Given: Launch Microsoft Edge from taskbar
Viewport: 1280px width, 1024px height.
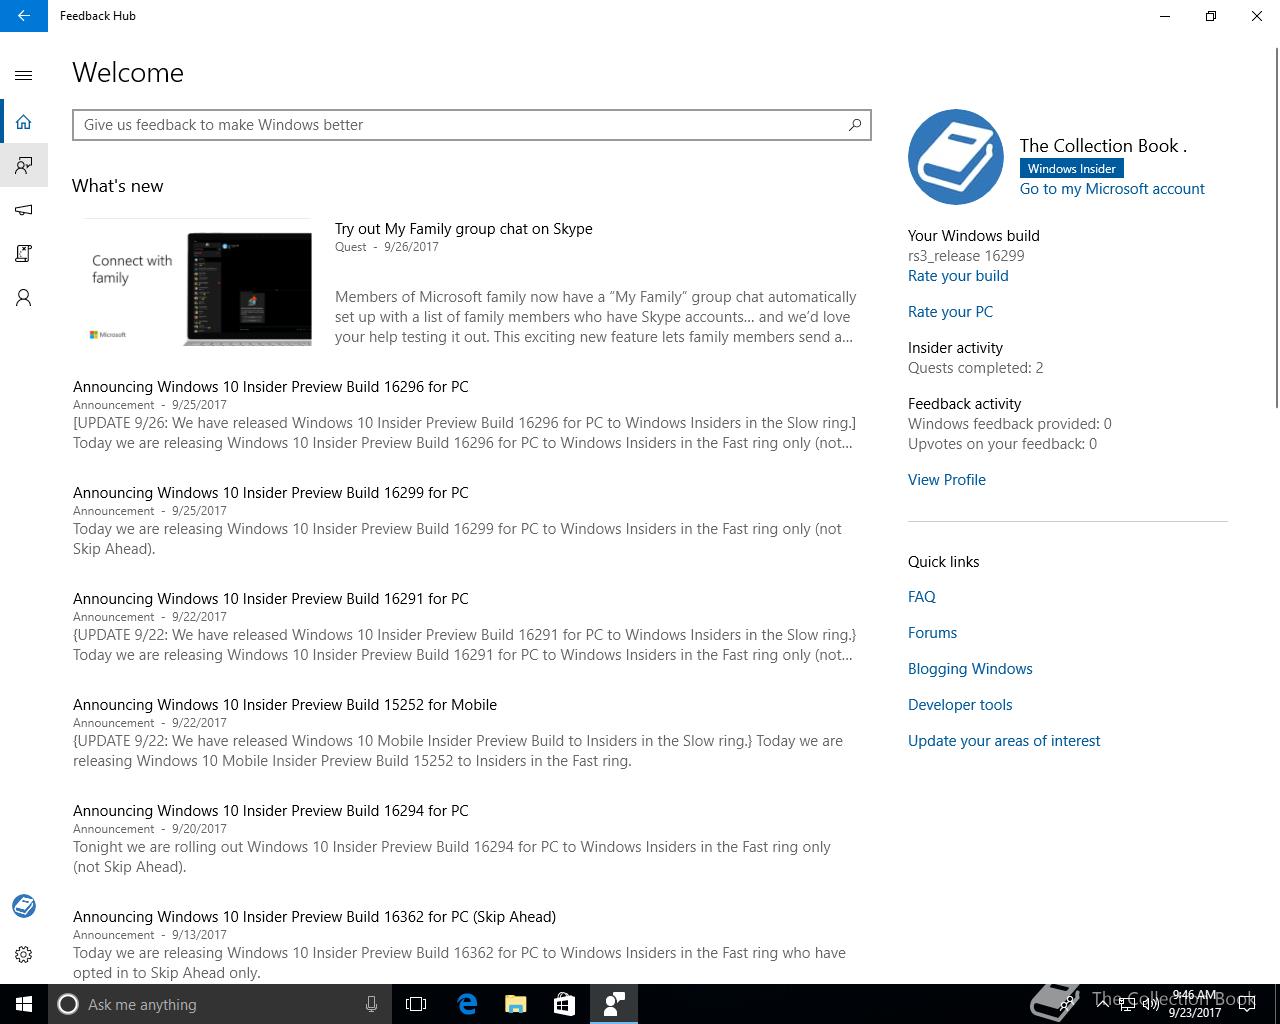Looking at the screenshot, I should (467, 1004).
